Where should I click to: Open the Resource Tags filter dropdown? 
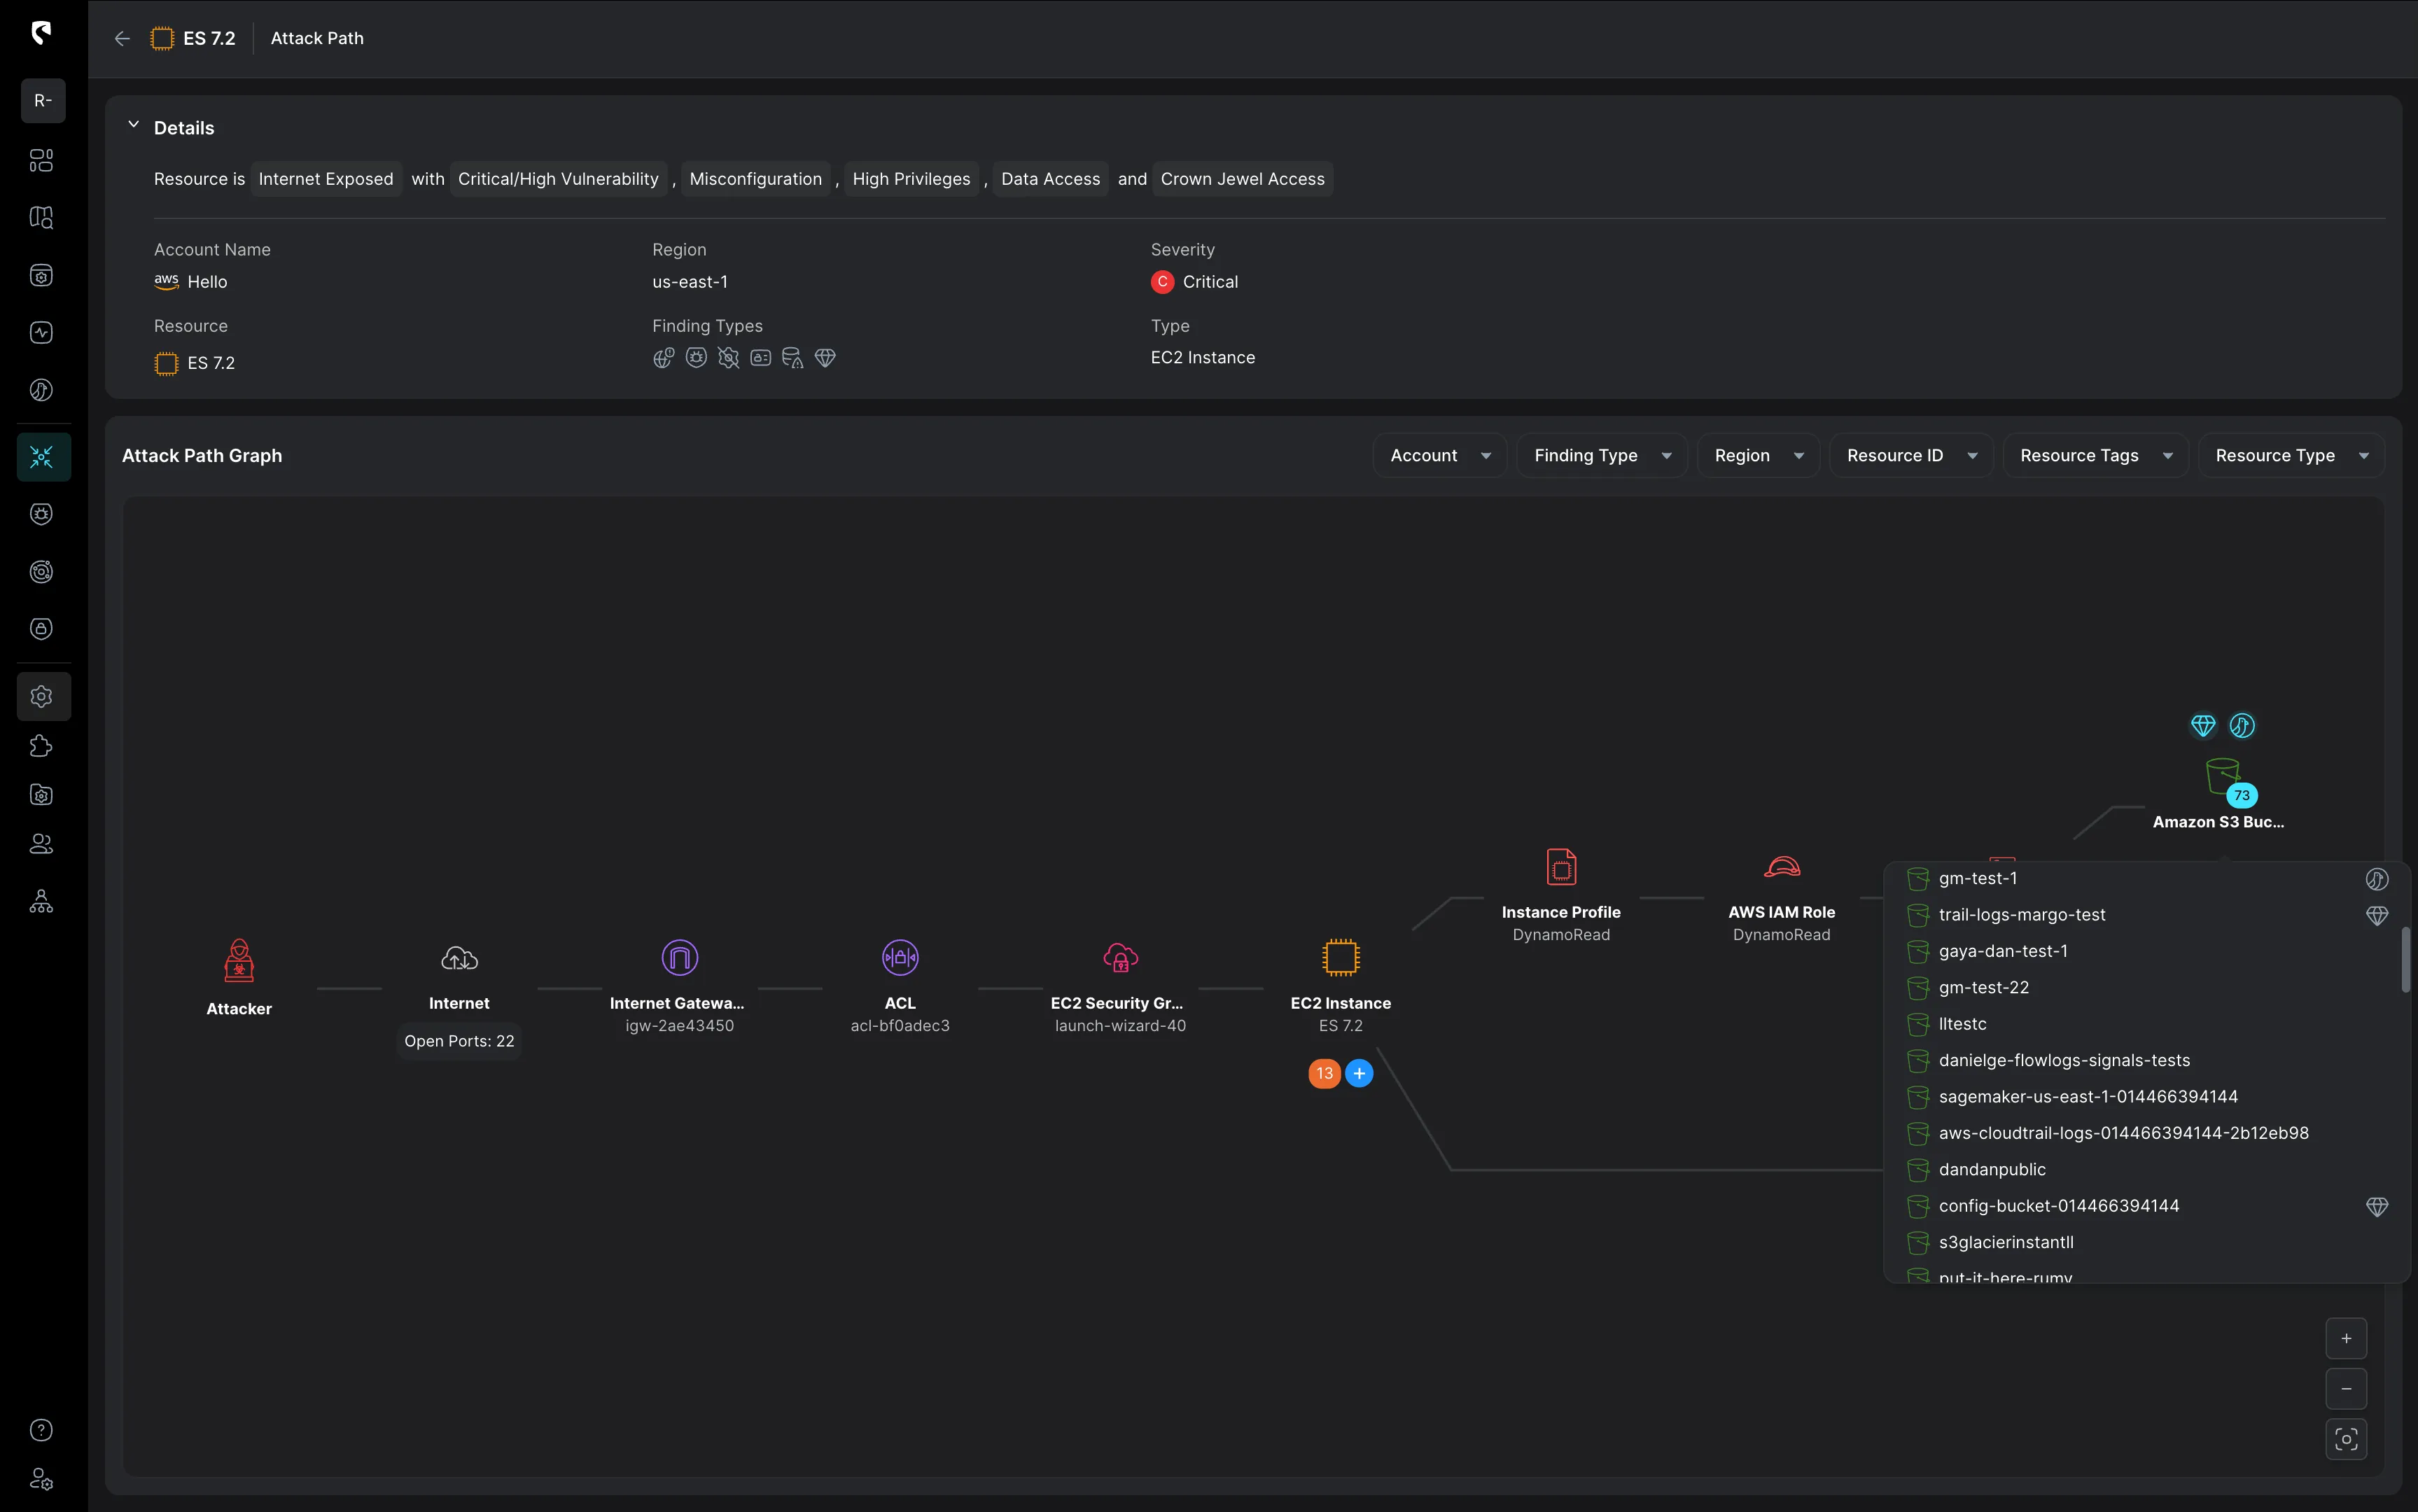(2095, 455)
